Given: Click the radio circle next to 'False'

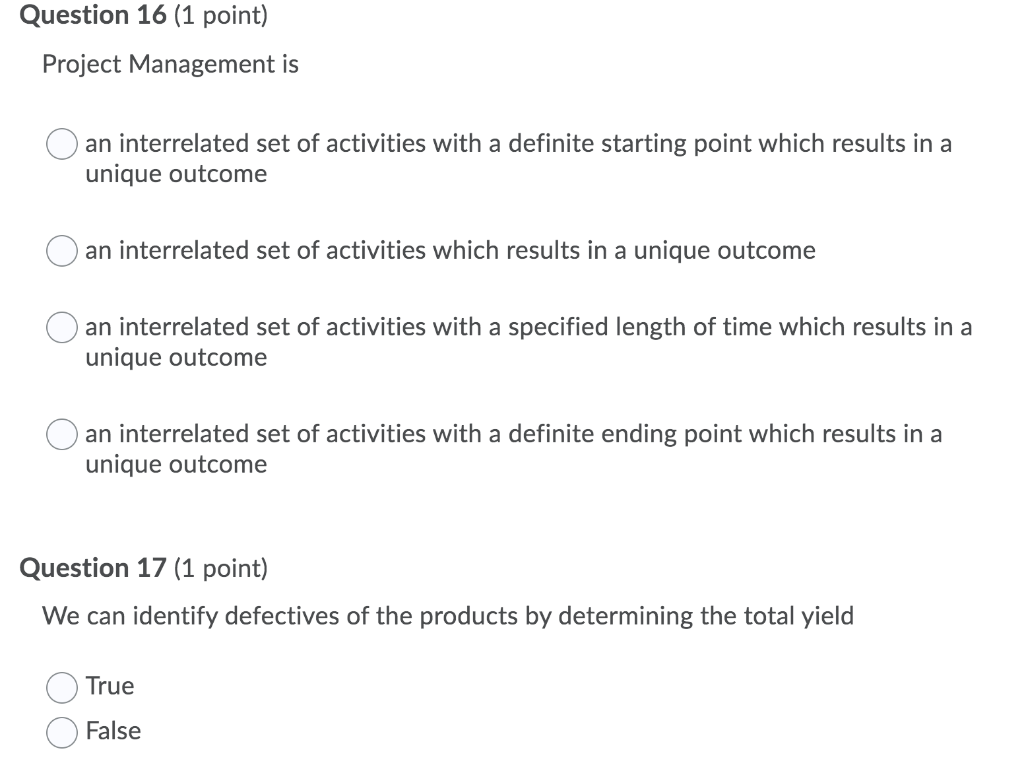Looking at the screenshot, I should pyautogui.click(x=61, y=731).
